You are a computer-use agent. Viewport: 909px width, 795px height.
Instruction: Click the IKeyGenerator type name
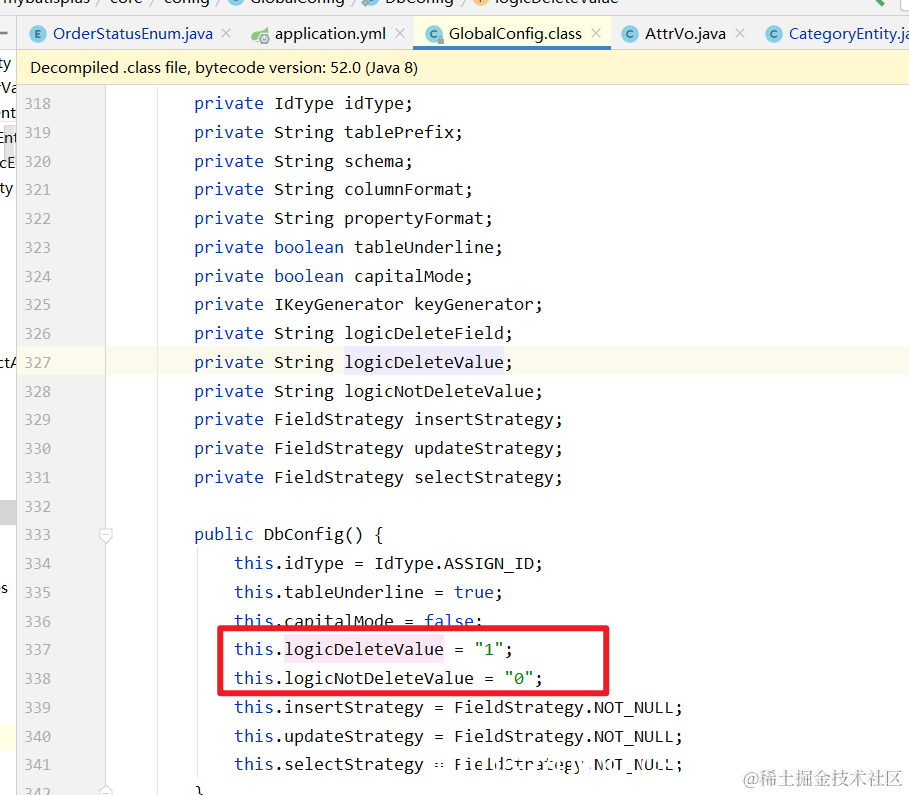[339, 304]
